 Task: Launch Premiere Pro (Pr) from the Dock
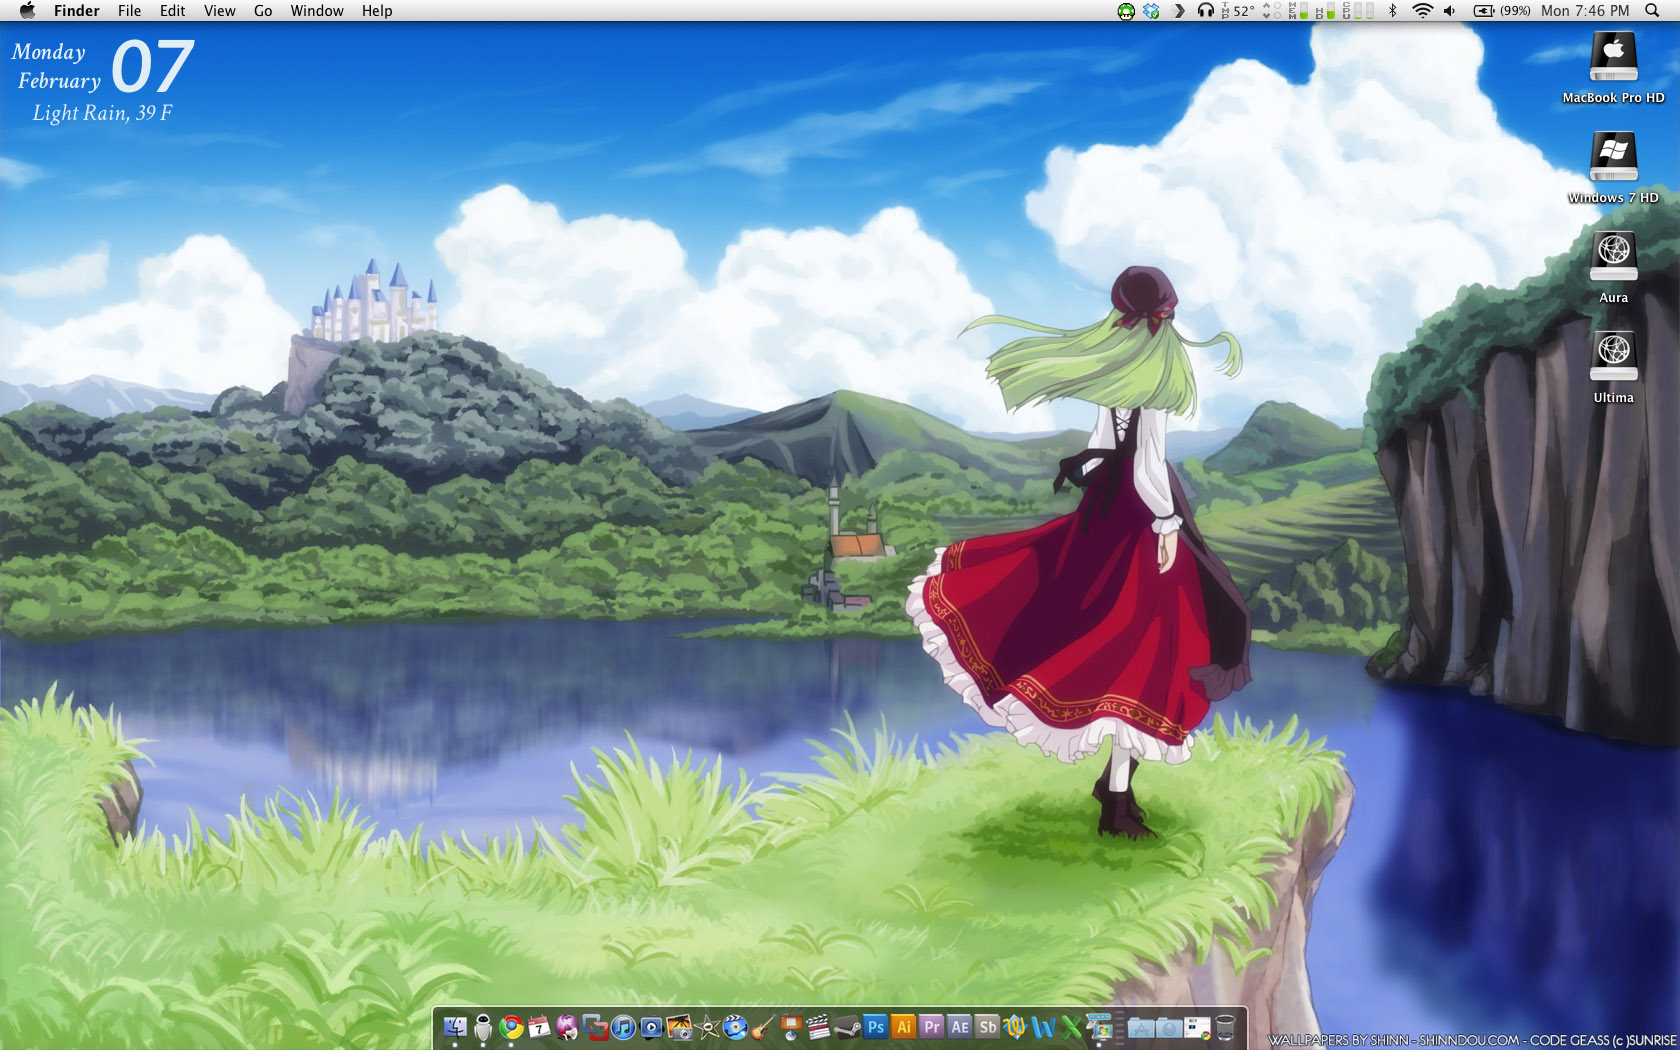tap(931, 1027)
